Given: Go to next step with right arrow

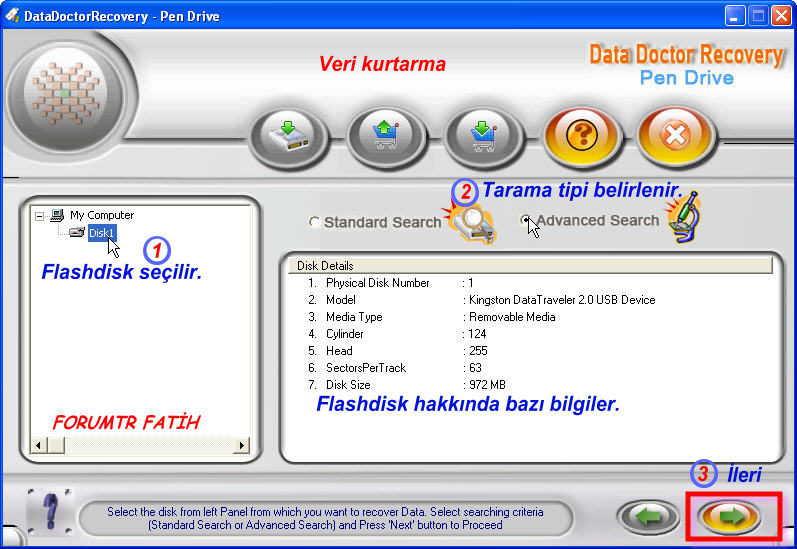Looking at the screenshot, I should (730, 516).
